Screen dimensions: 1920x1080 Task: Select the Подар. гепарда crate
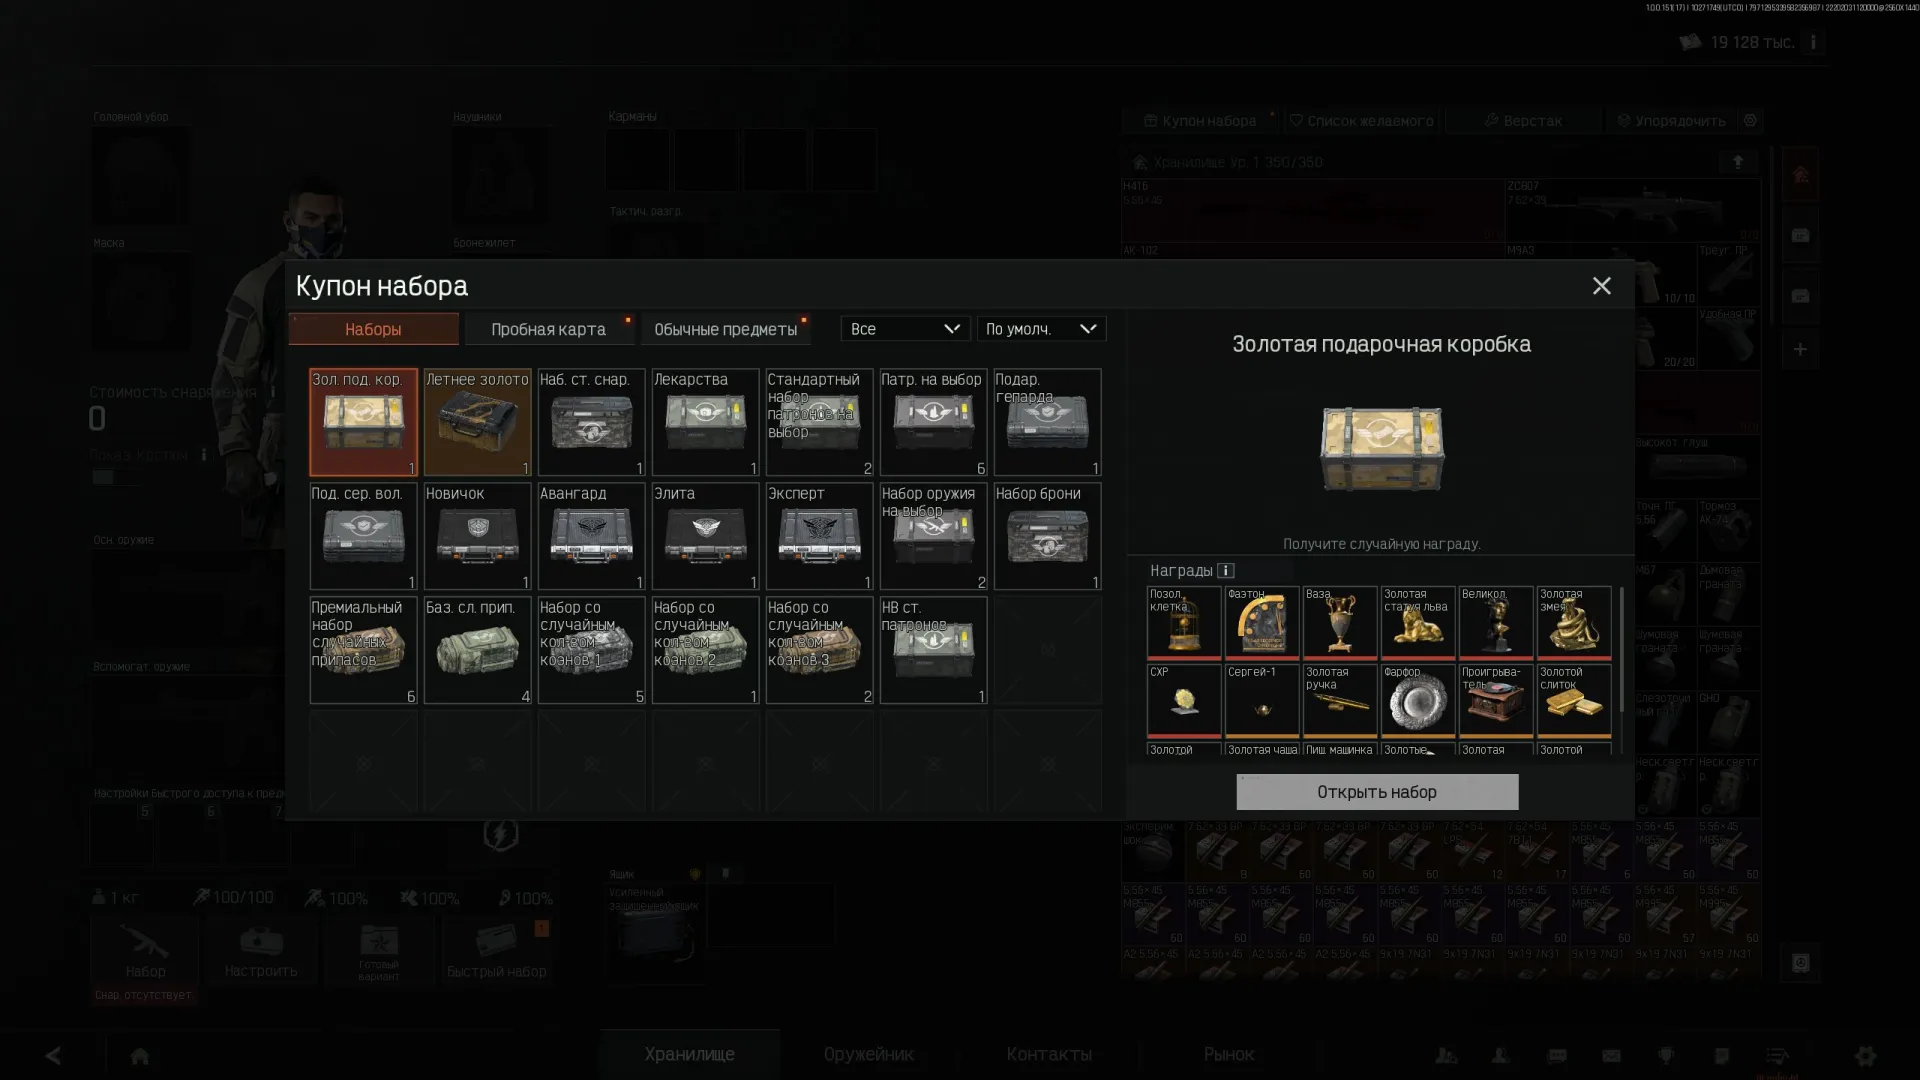(1047, 422)
